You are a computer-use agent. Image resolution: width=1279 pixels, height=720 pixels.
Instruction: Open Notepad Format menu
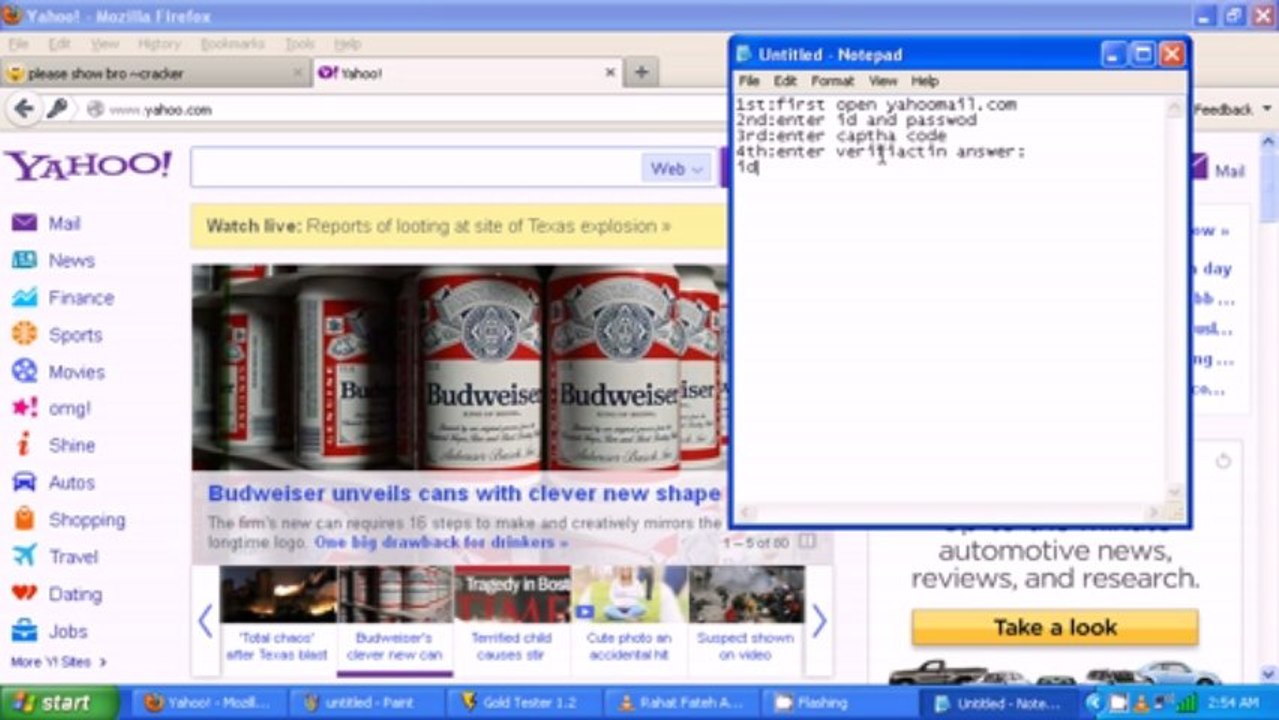click(832, 81)
